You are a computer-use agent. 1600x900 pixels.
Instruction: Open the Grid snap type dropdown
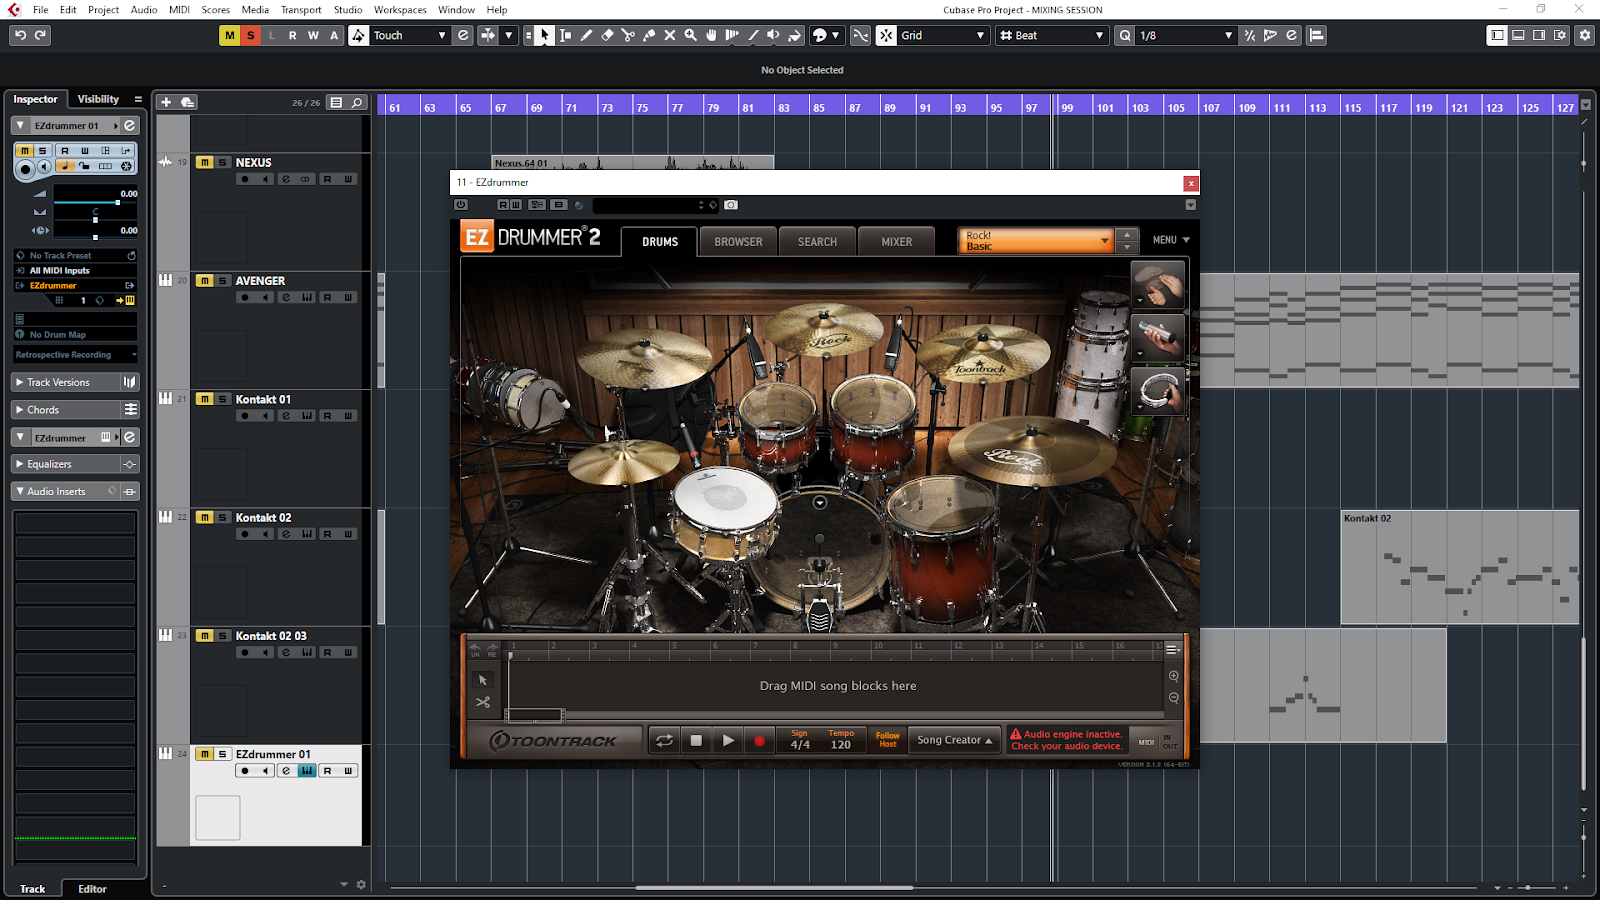click(x=943, y=35)
